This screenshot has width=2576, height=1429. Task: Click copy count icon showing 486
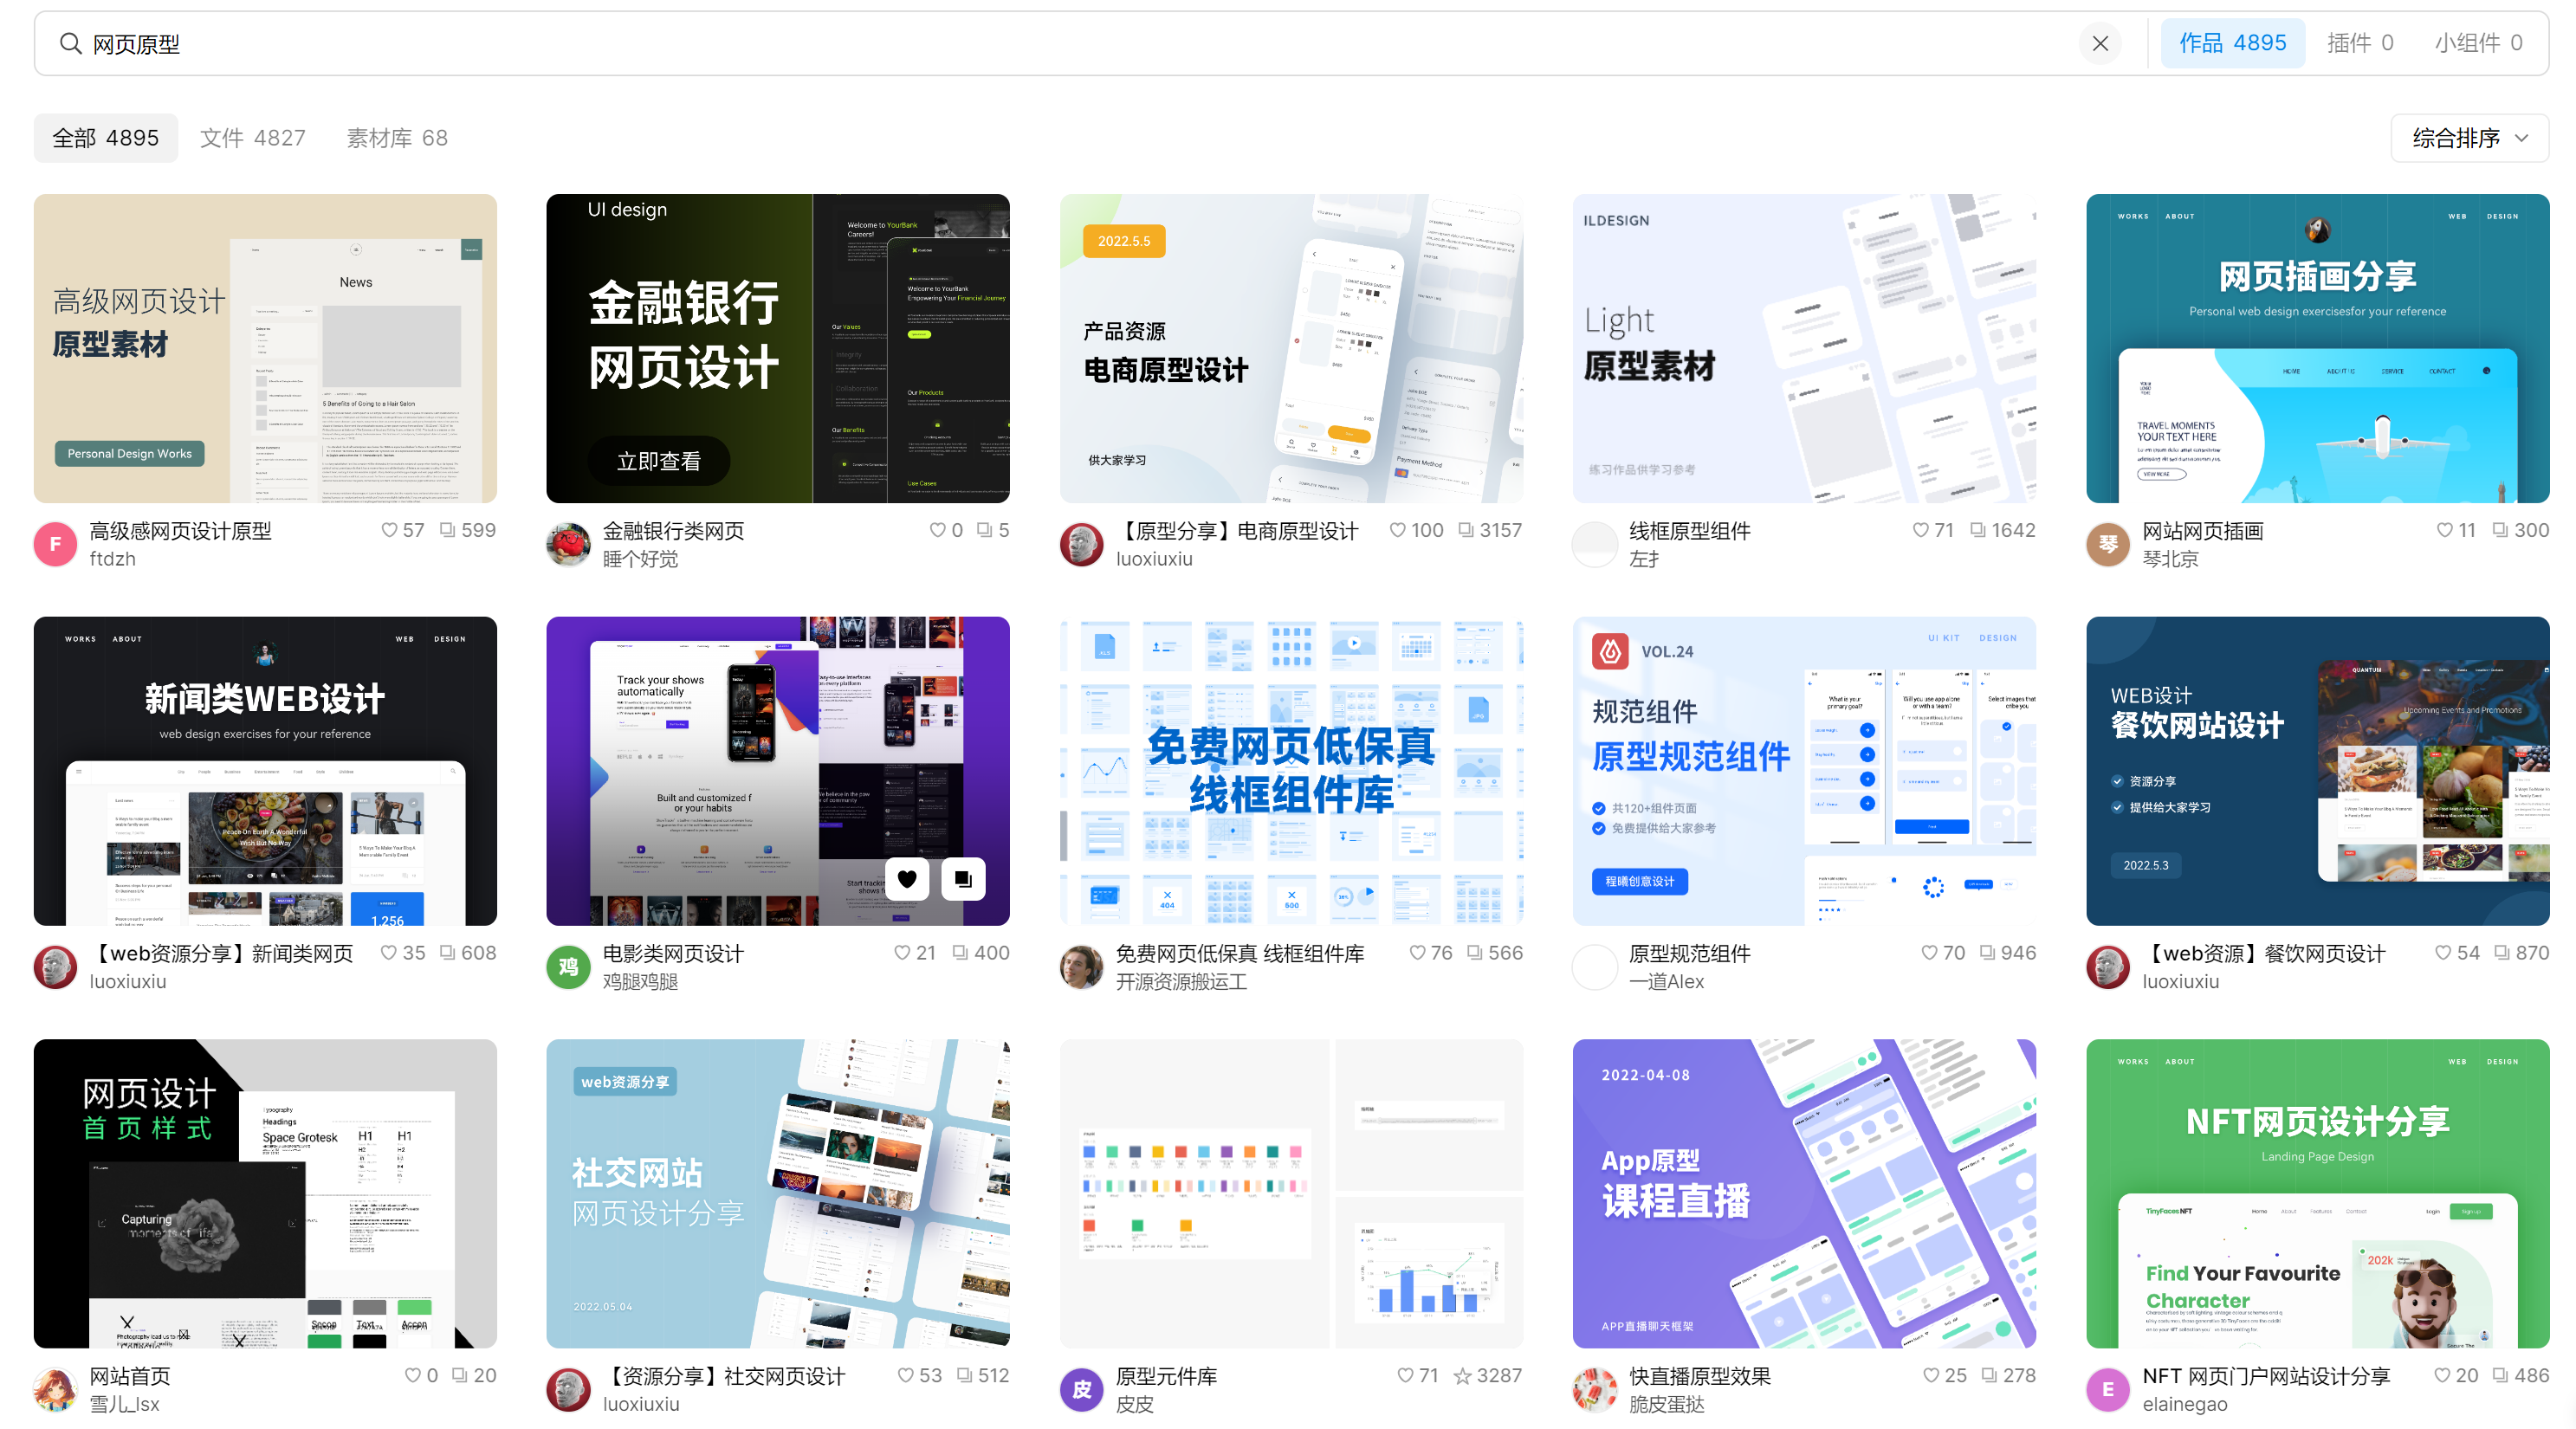click(2500, 1375)
